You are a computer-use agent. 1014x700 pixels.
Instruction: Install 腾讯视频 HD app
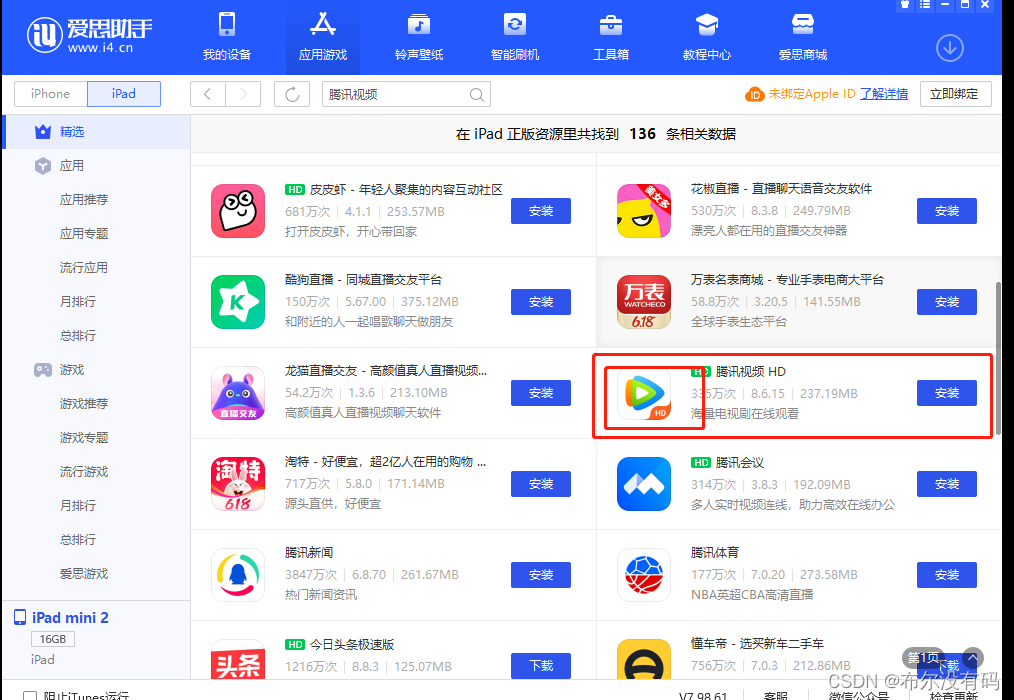[947, 393]
